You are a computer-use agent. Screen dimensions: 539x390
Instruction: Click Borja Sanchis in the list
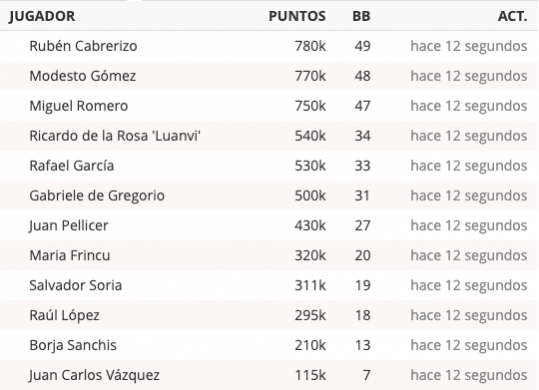pos(73,345)
